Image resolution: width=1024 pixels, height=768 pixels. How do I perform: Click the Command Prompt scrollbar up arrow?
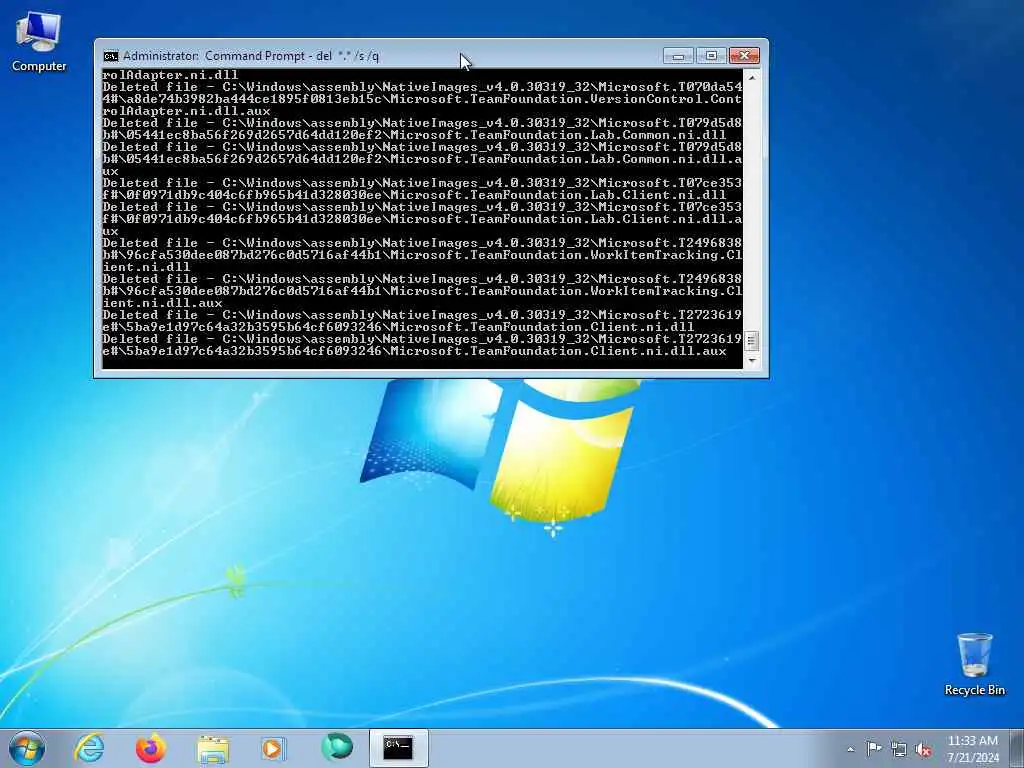coord(752,77)
